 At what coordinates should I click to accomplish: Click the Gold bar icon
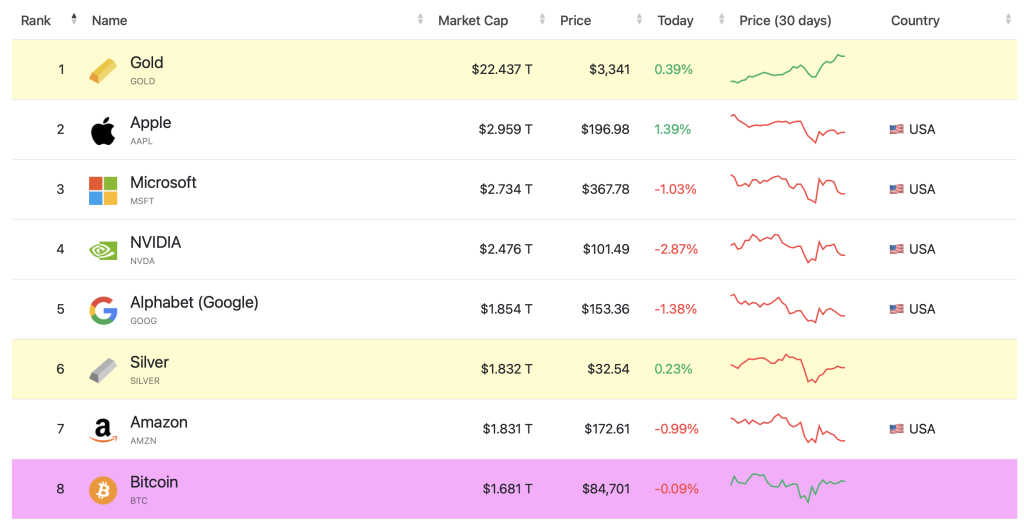103,71
